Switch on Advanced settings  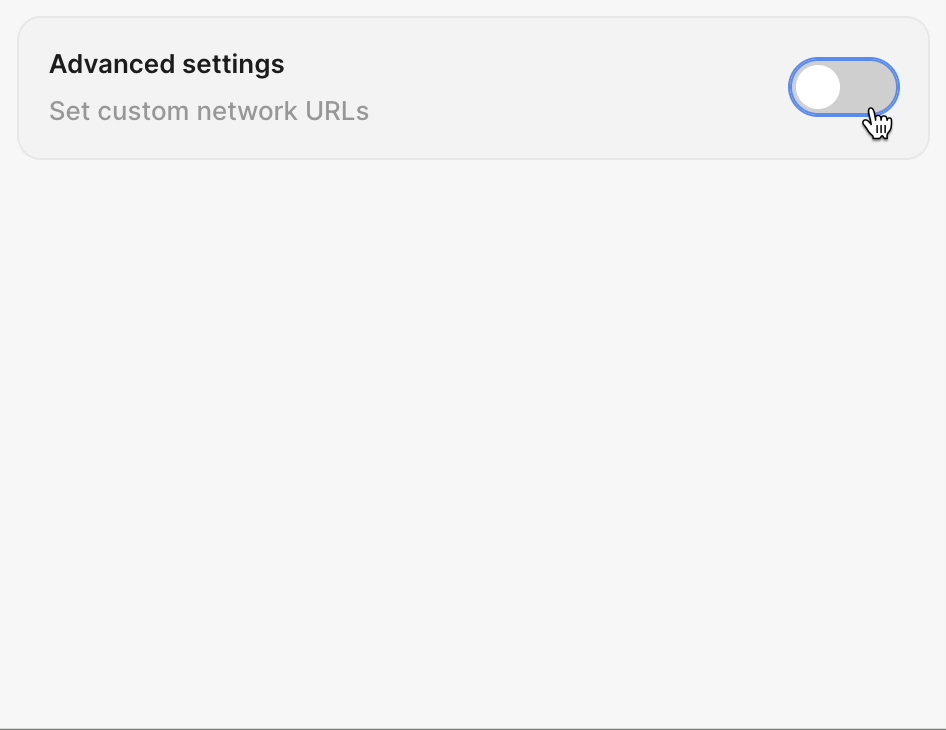click(844, 87)
